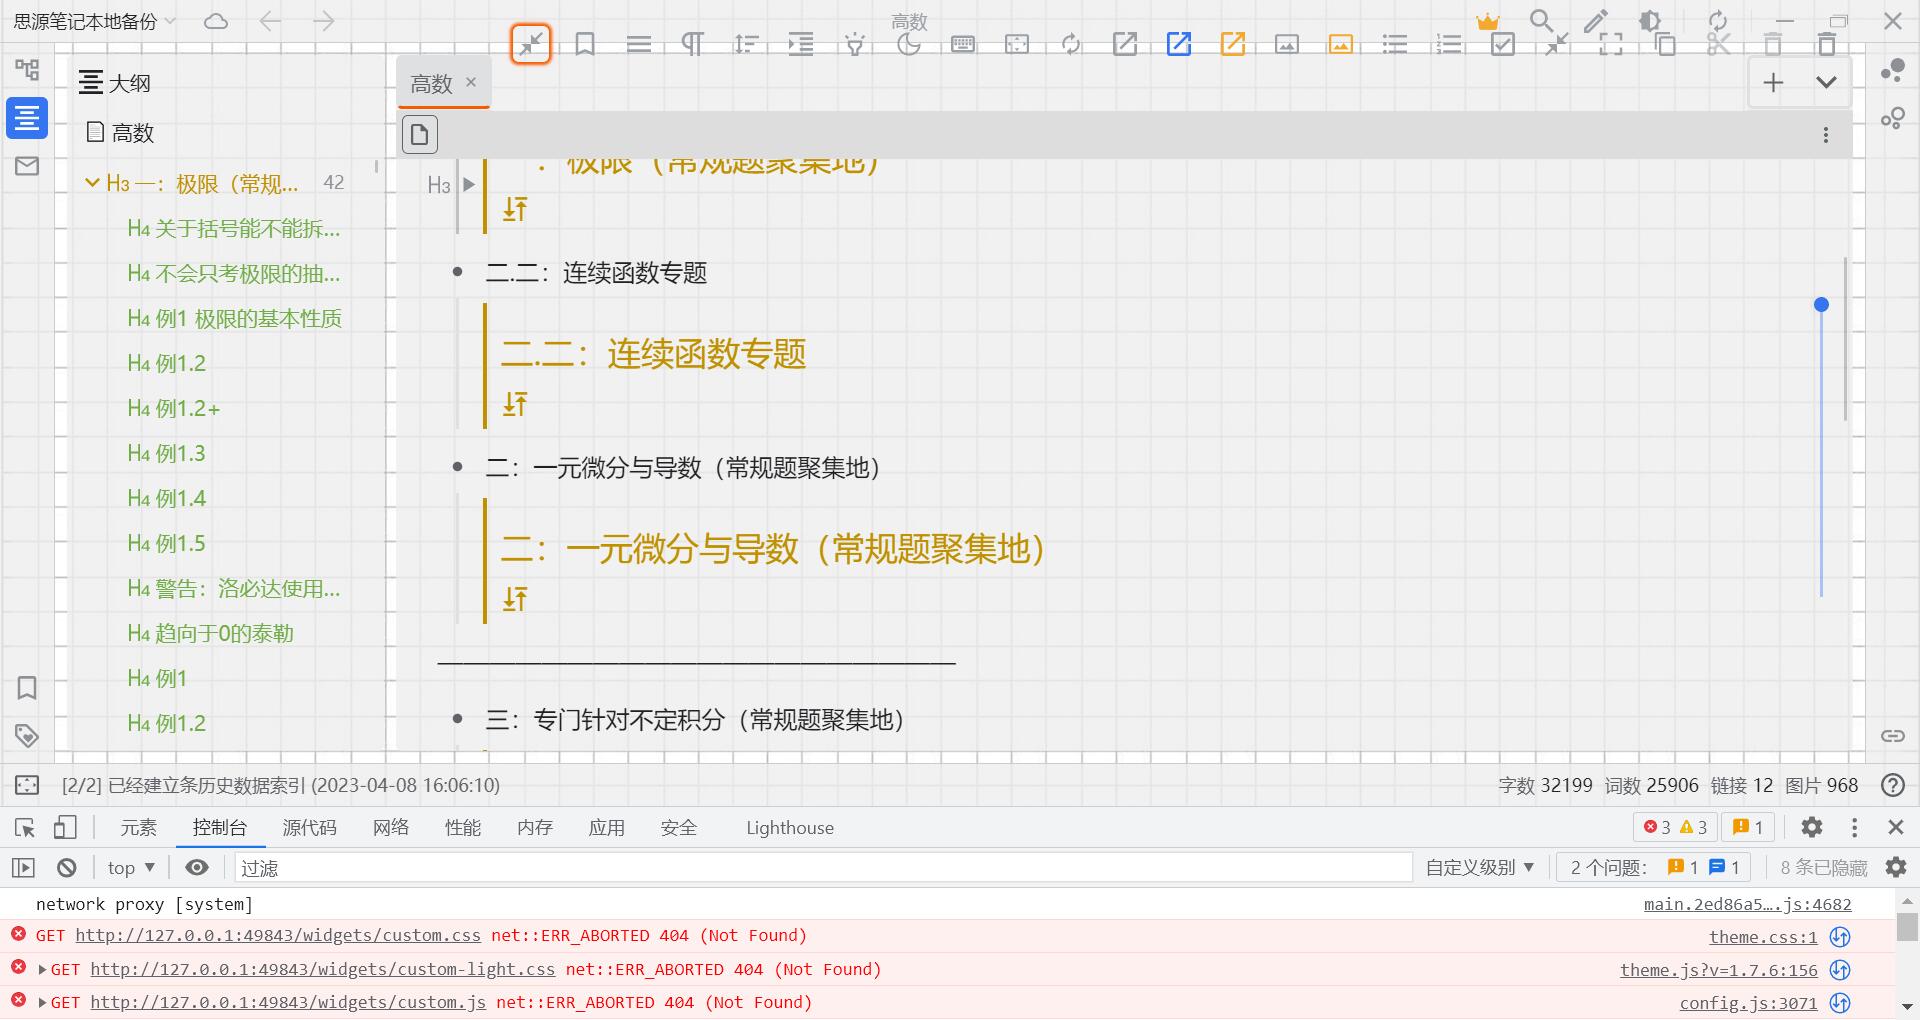Click the orange crown icon
The height and width of the screenshot is (1020, 1920).
point(1488,21)
